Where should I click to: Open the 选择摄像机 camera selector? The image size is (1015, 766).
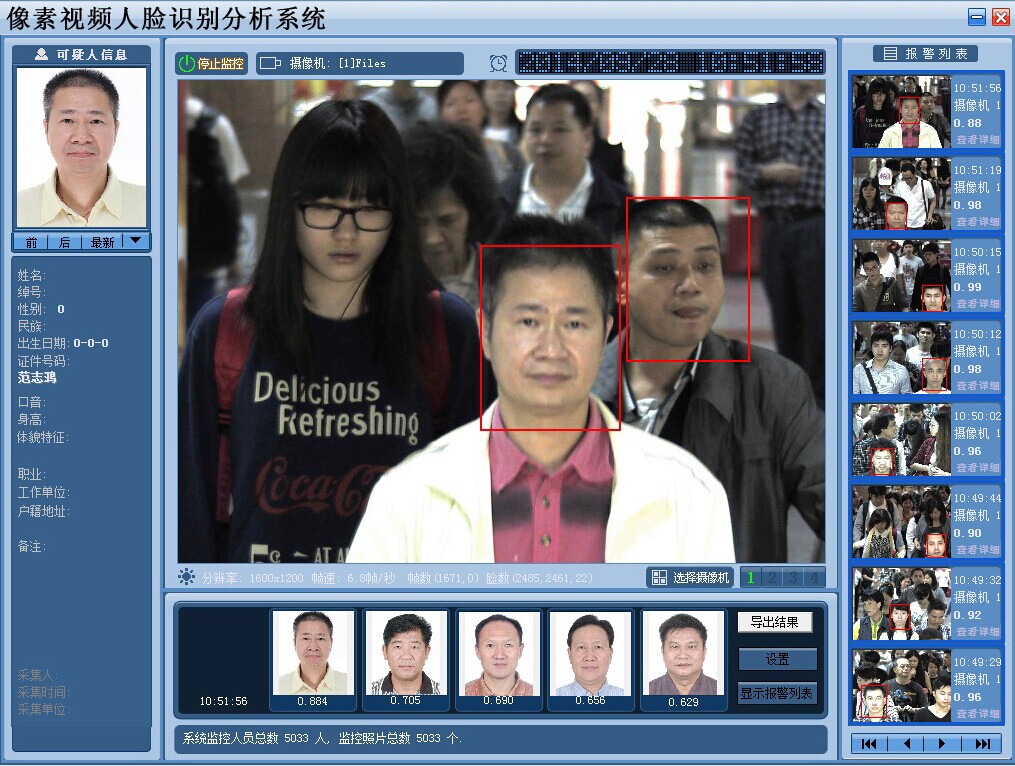coord(690,578)
